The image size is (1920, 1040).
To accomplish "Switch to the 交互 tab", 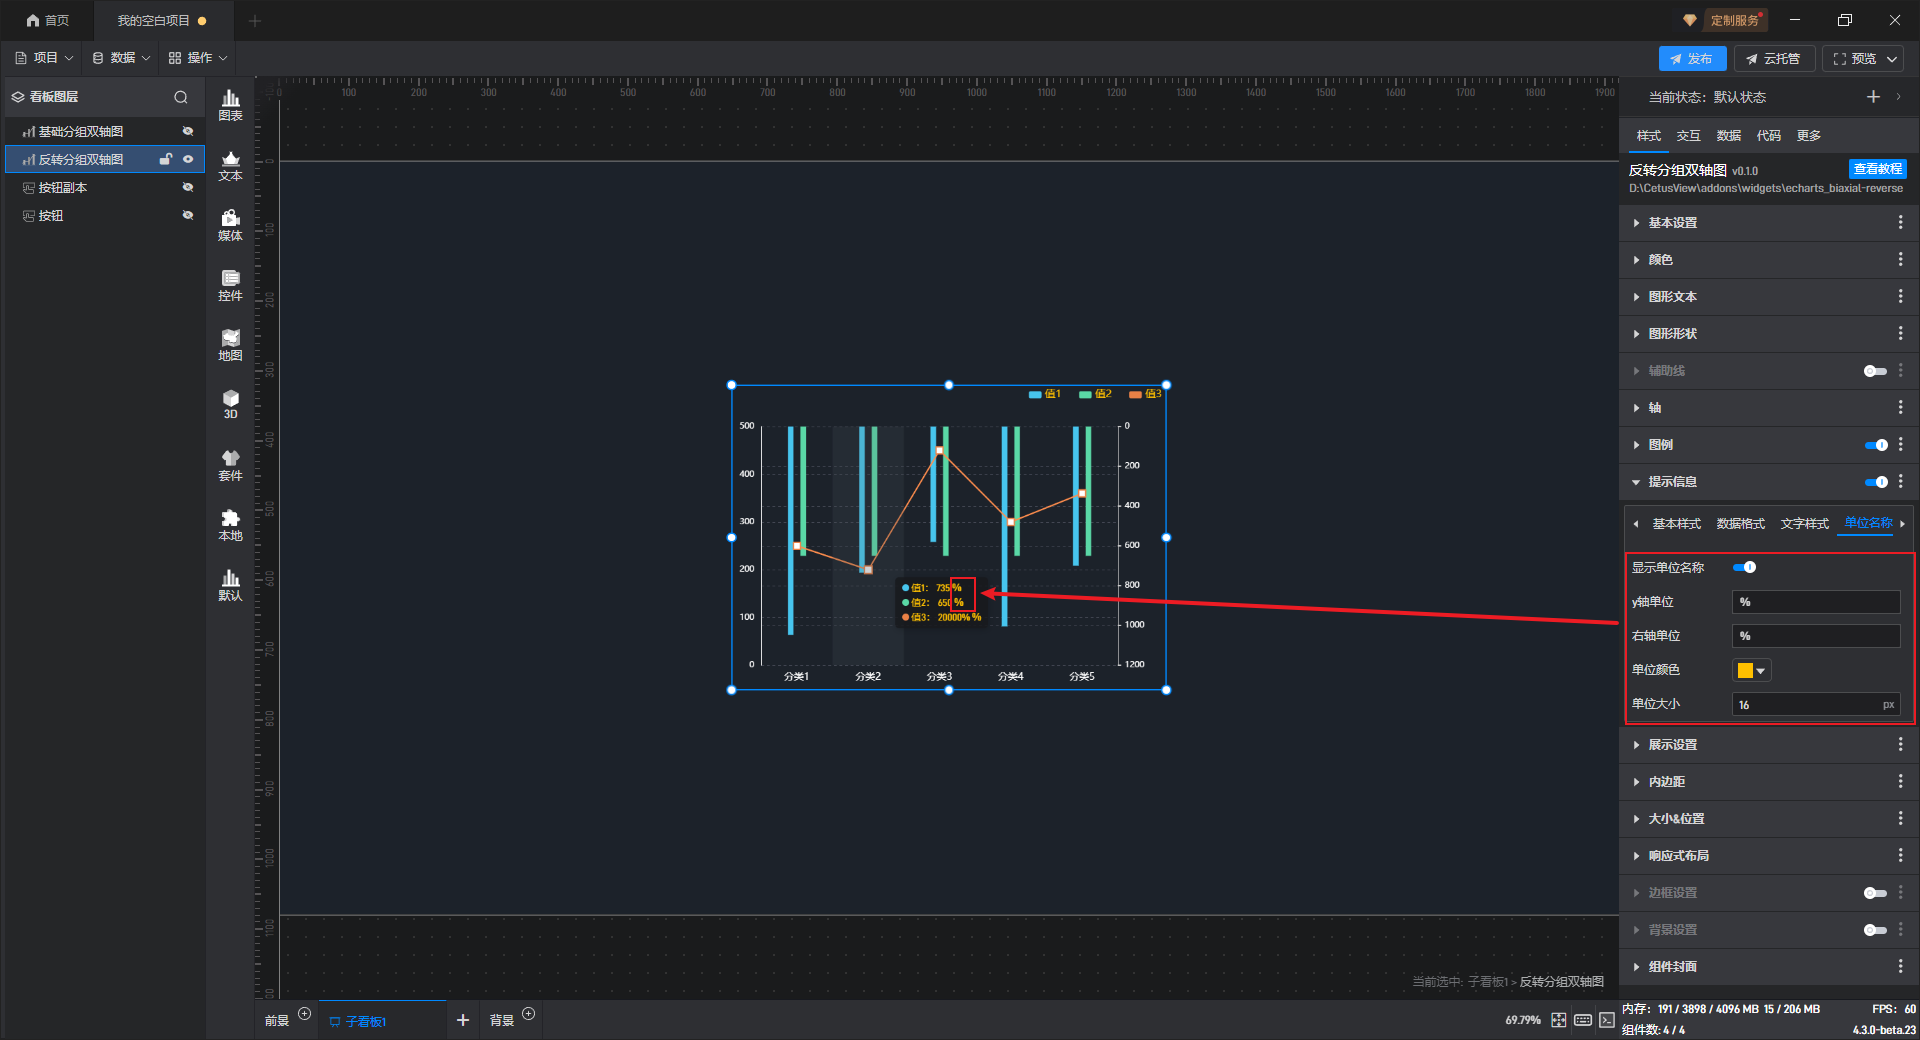I will [x=1688, y=136].
